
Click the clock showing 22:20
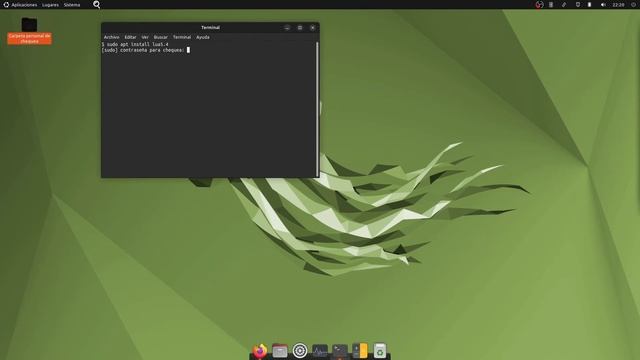(x=618, y=5)
